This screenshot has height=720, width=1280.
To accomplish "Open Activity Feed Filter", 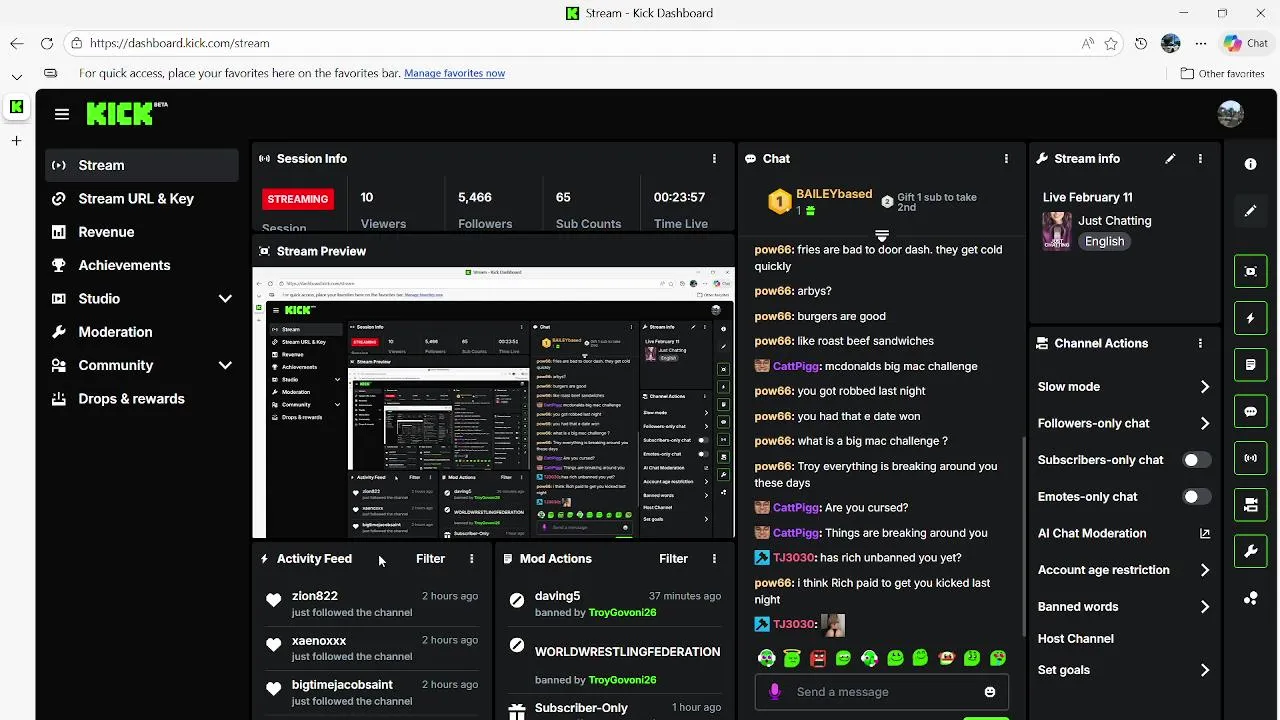I will point(430,559).
